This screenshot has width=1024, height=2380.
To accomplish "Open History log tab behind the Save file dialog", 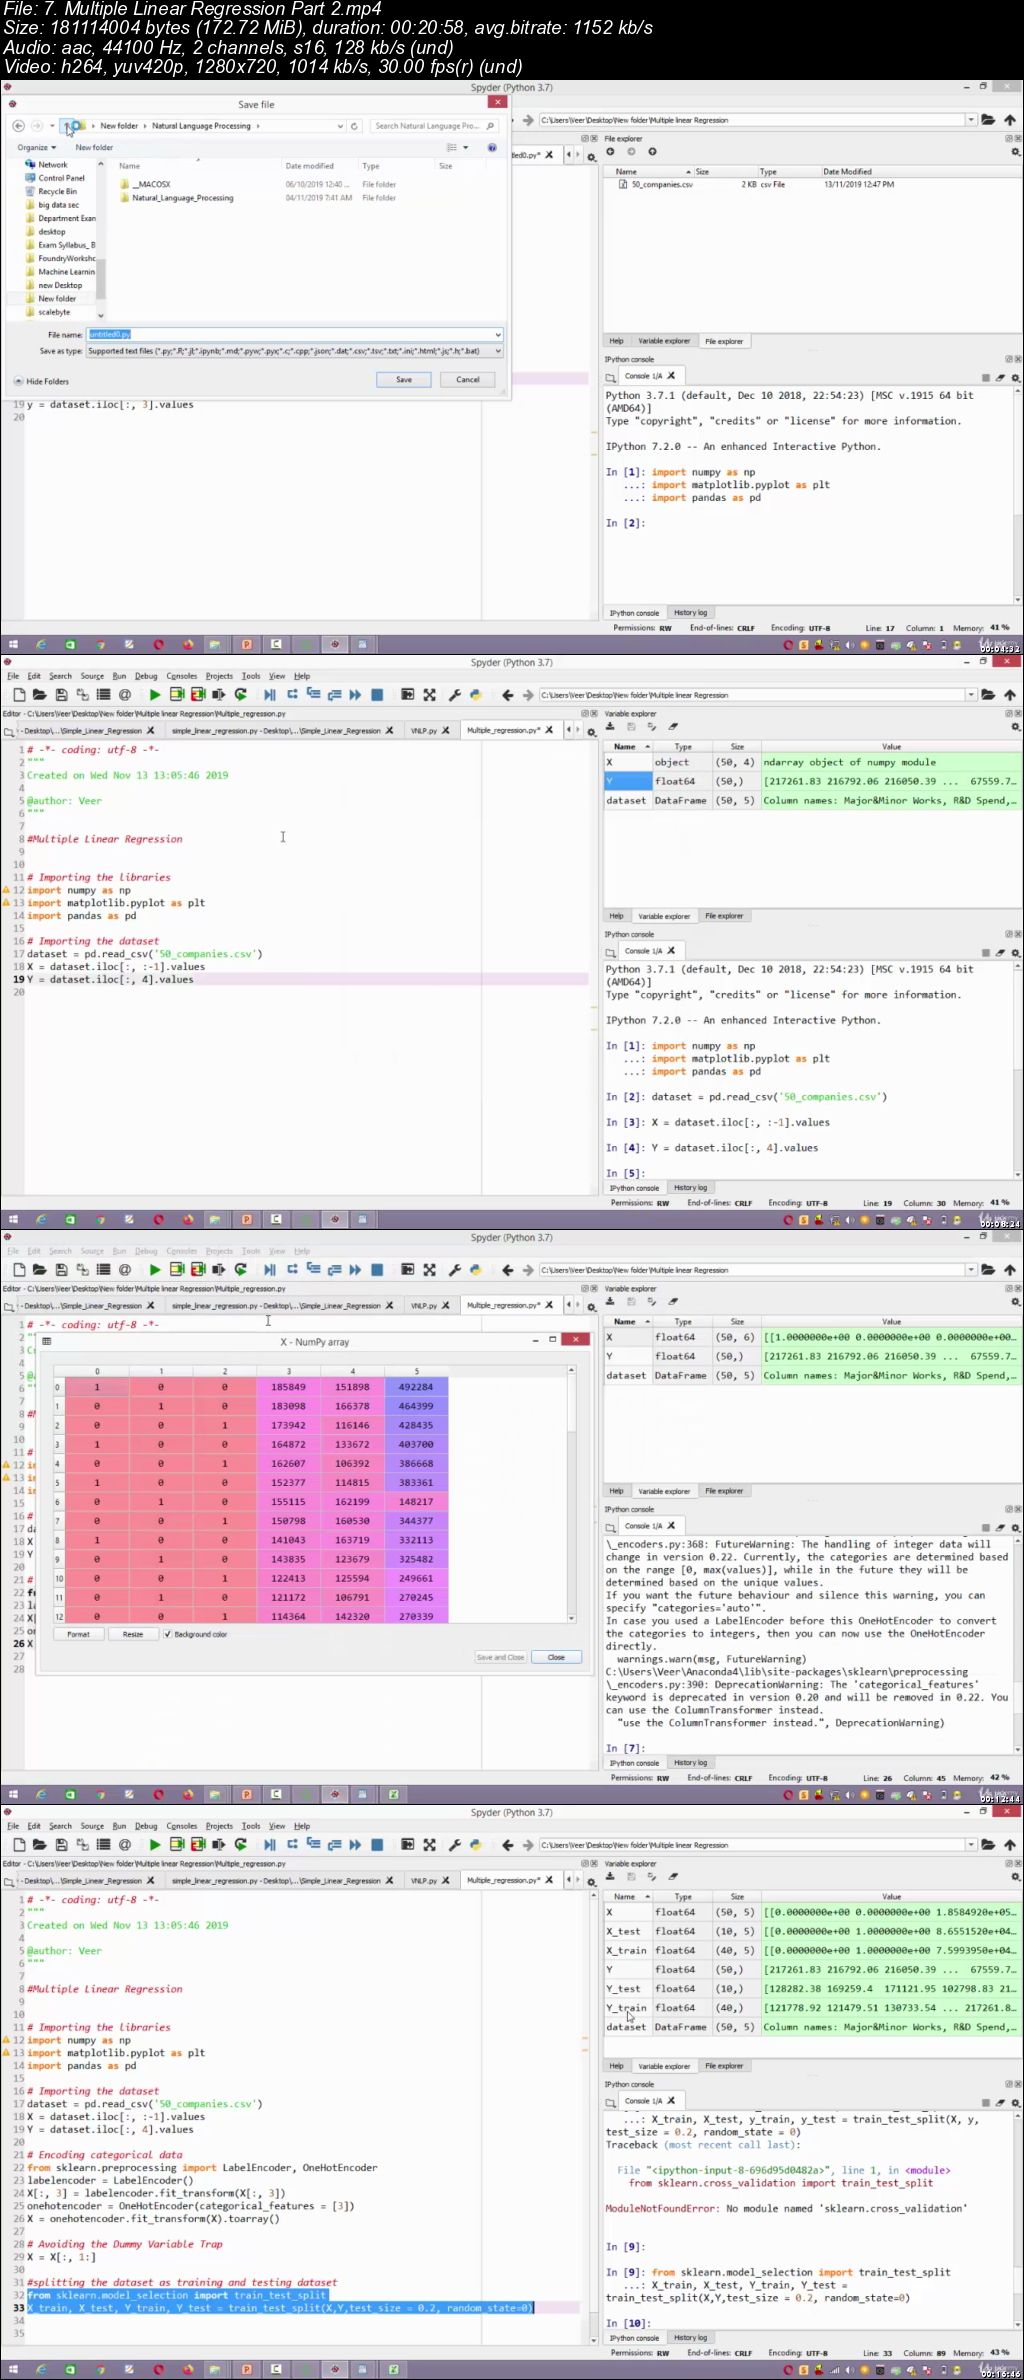I will (690, 613).
